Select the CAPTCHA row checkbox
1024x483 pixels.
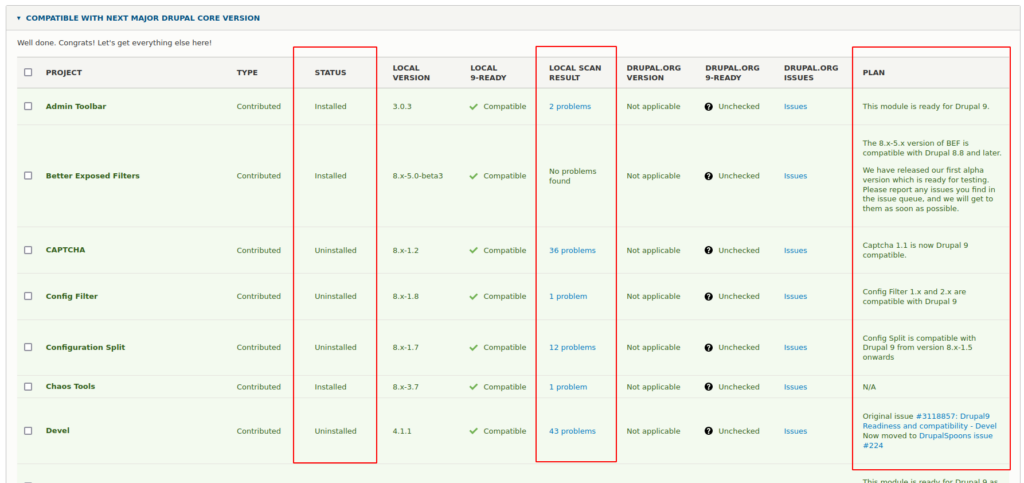coord(28,250)
